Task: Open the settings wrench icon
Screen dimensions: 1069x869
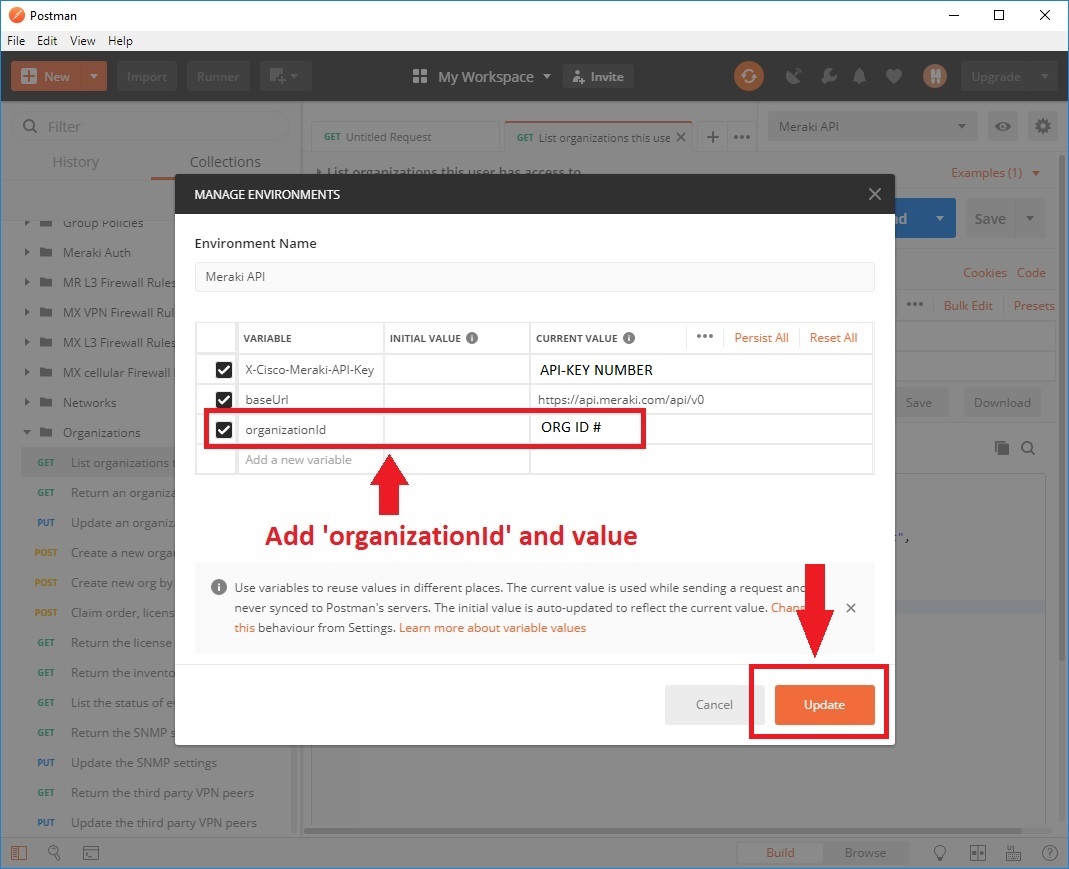Action: (828, 76)
